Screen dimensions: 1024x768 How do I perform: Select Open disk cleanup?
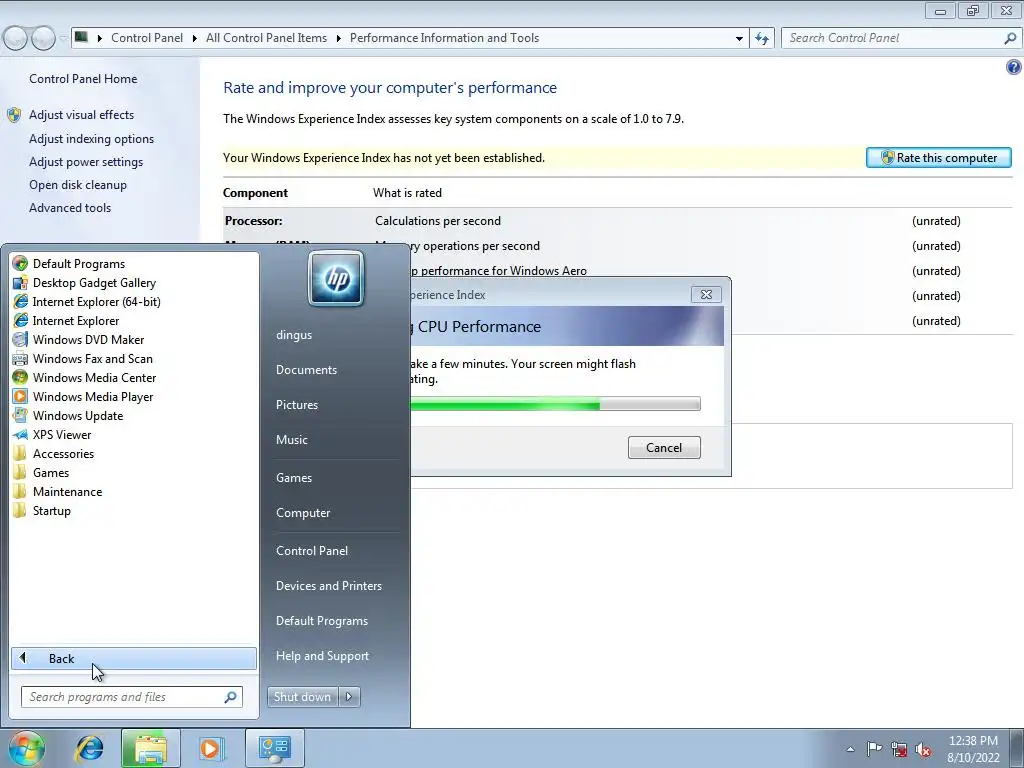[x=78, y=185]
